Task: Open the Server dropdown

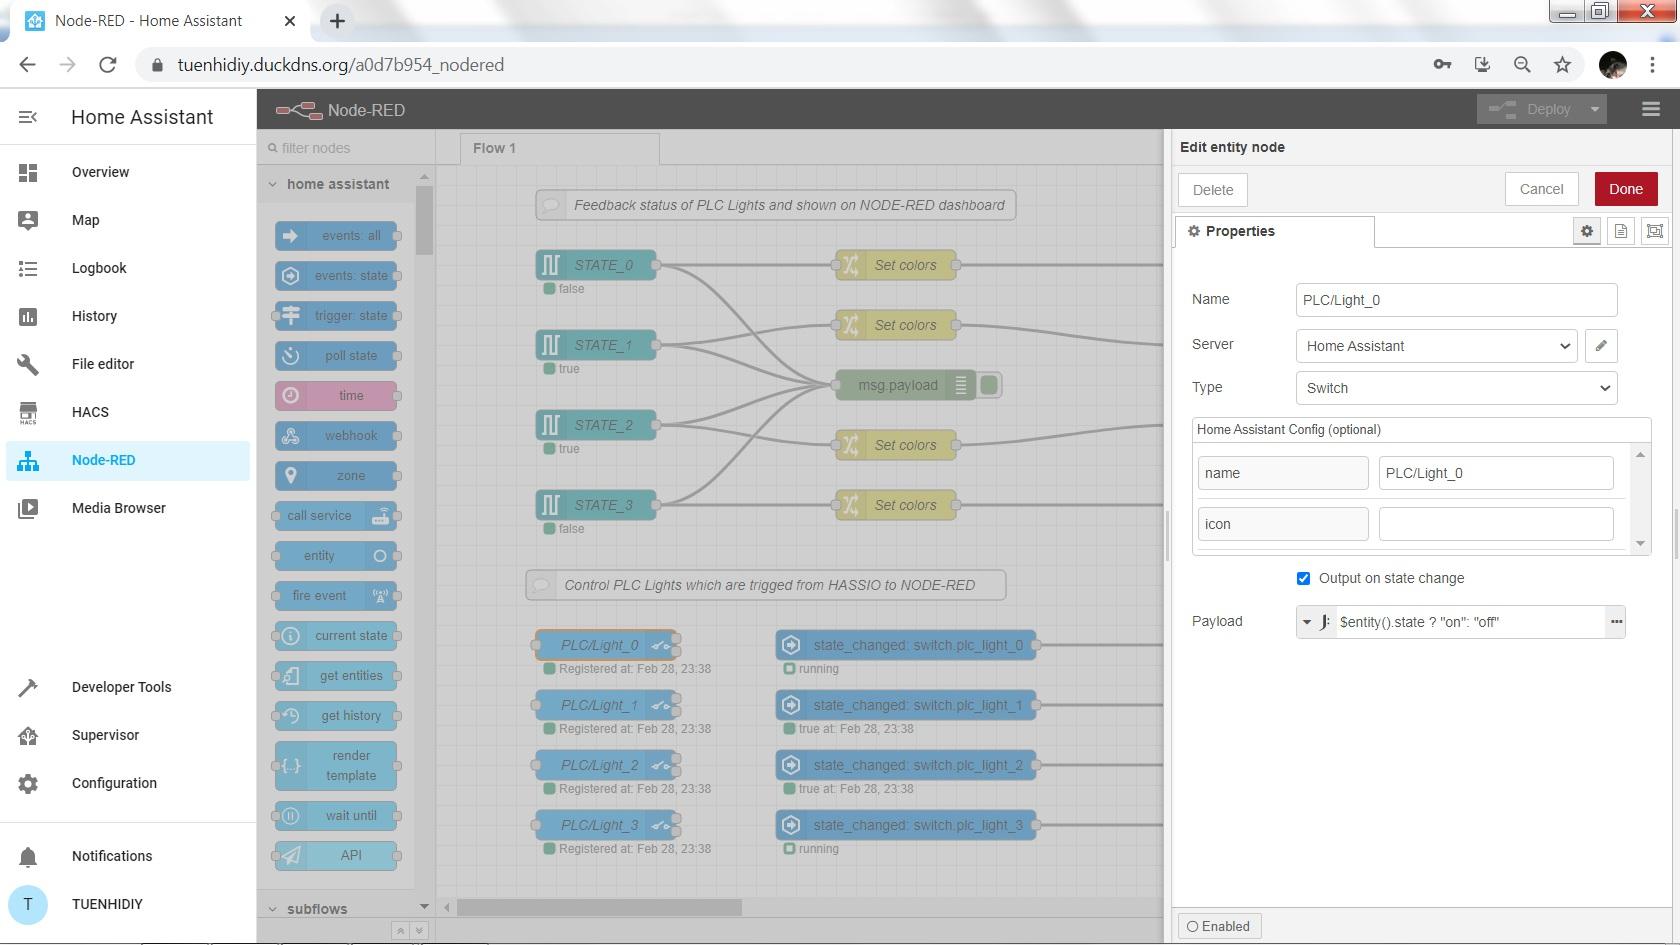Action: 1436,346
